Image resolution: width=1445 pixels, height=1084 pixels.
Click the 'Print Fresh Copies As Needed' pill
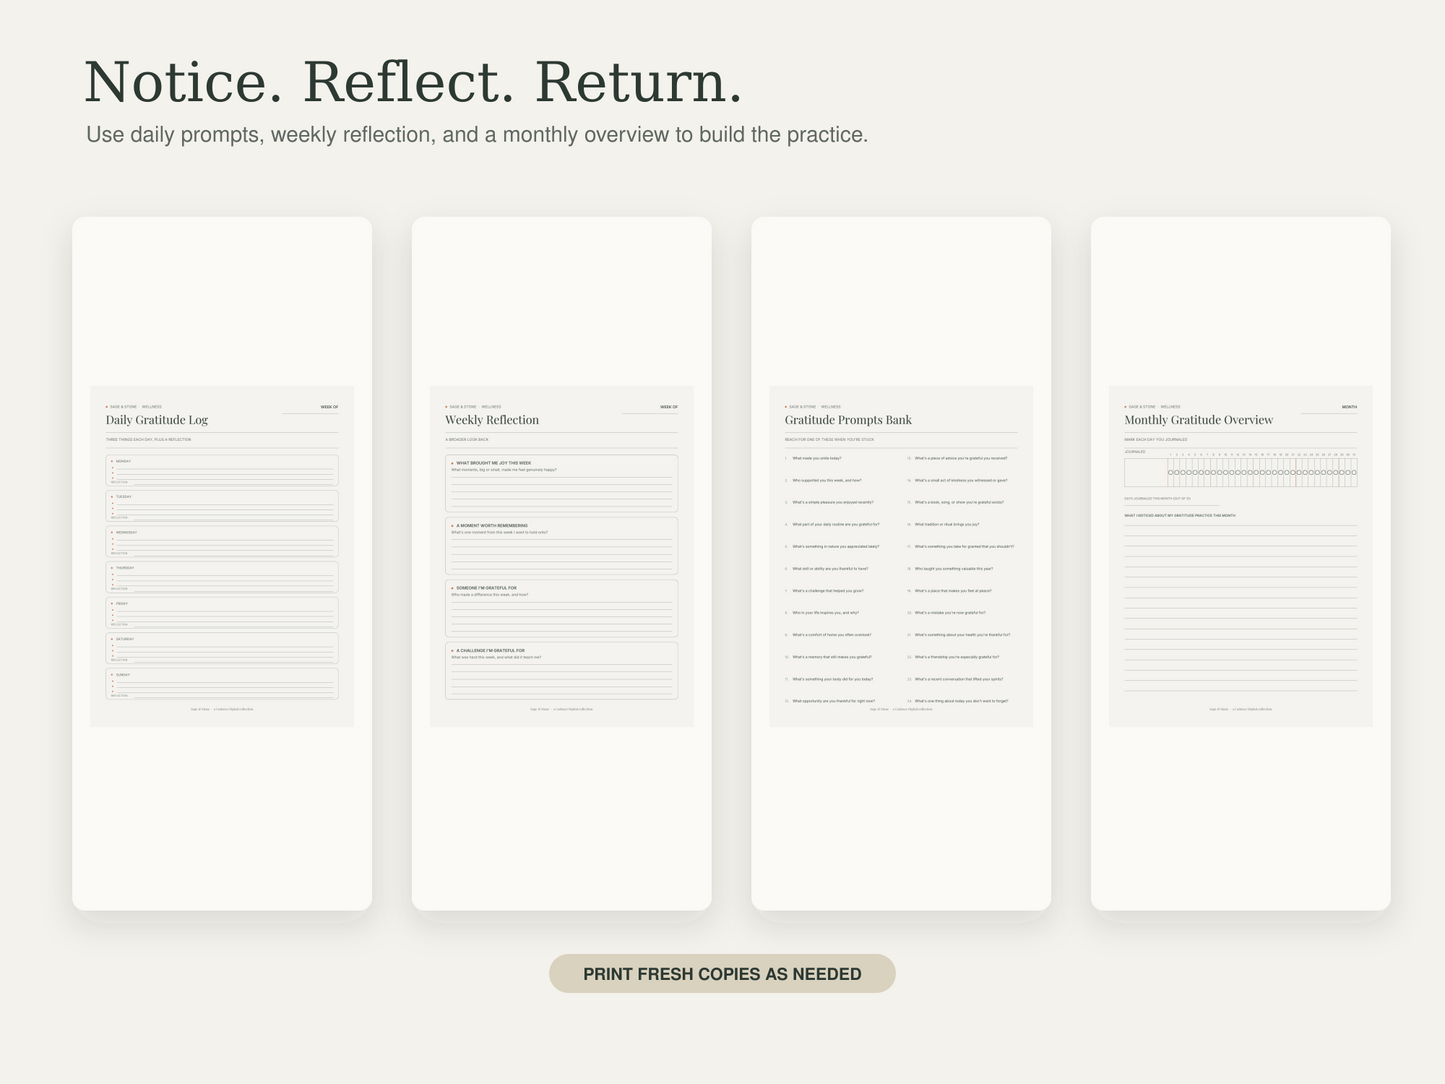pyautogui.click(x=722, y=974)
